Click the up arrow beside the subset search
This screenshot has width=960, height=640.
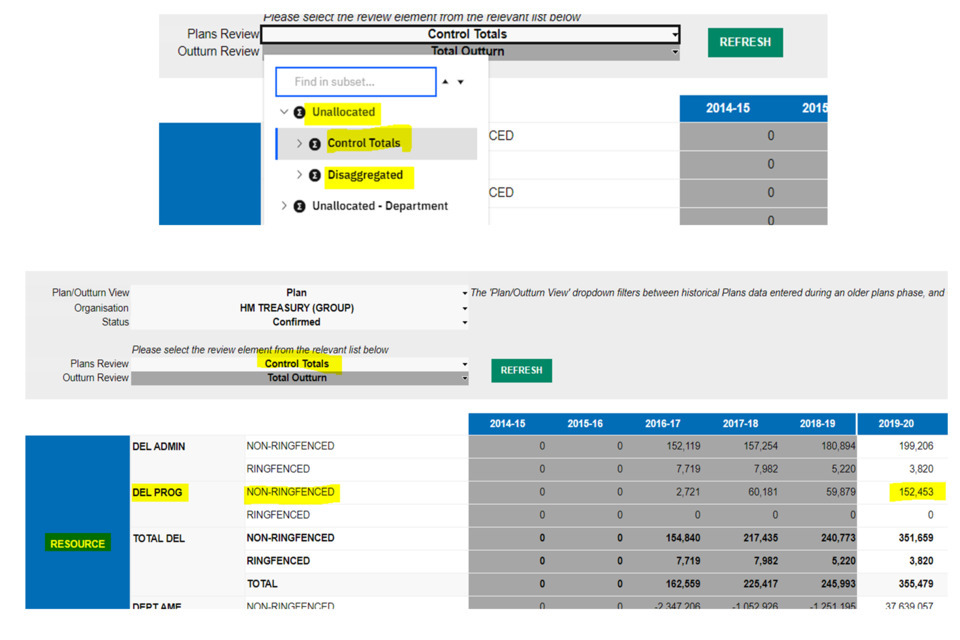446,82
